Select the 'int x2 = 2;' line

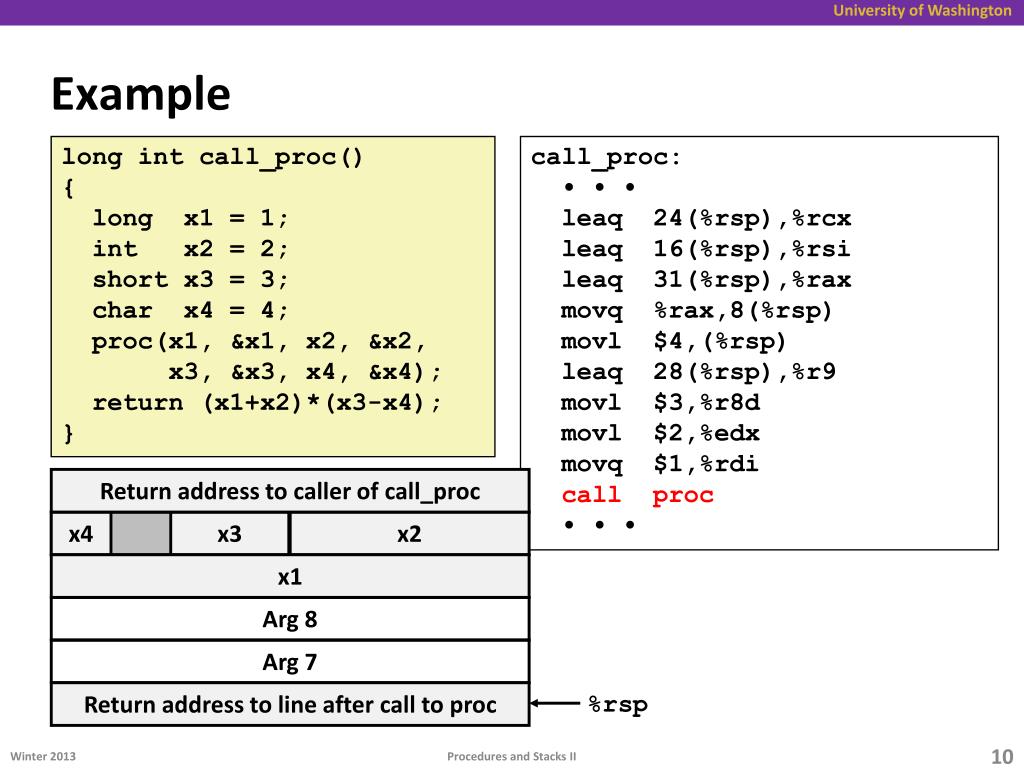tap(190, 249)
